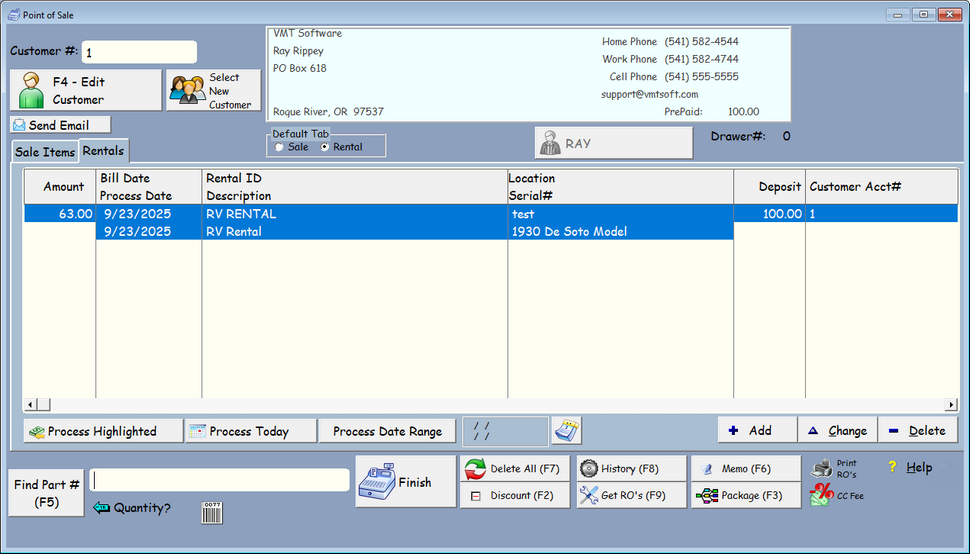Image resolution: width=970 pixels, height=554 pixels.
Task: Switch to the Rentals tab
Action: click(x=103, y=151)
